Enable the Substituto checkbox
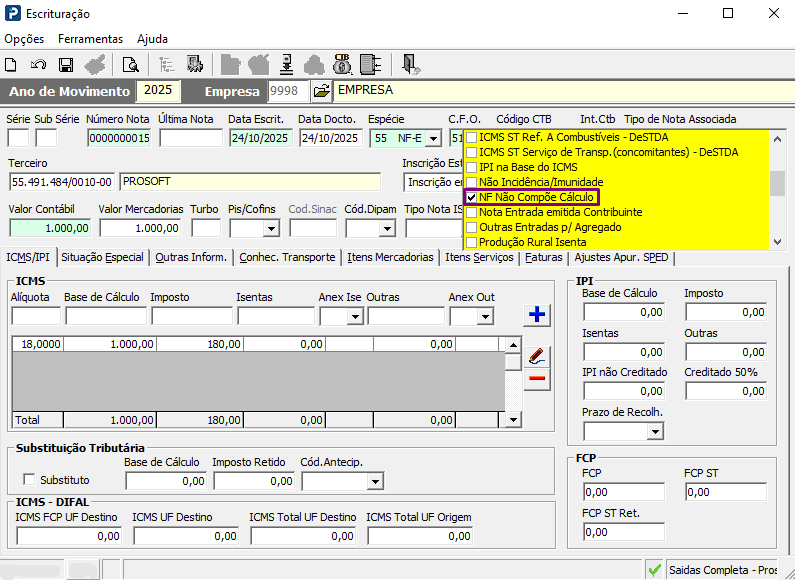The image size is (795, 580). pyautogui.click(x=29, y=480)
